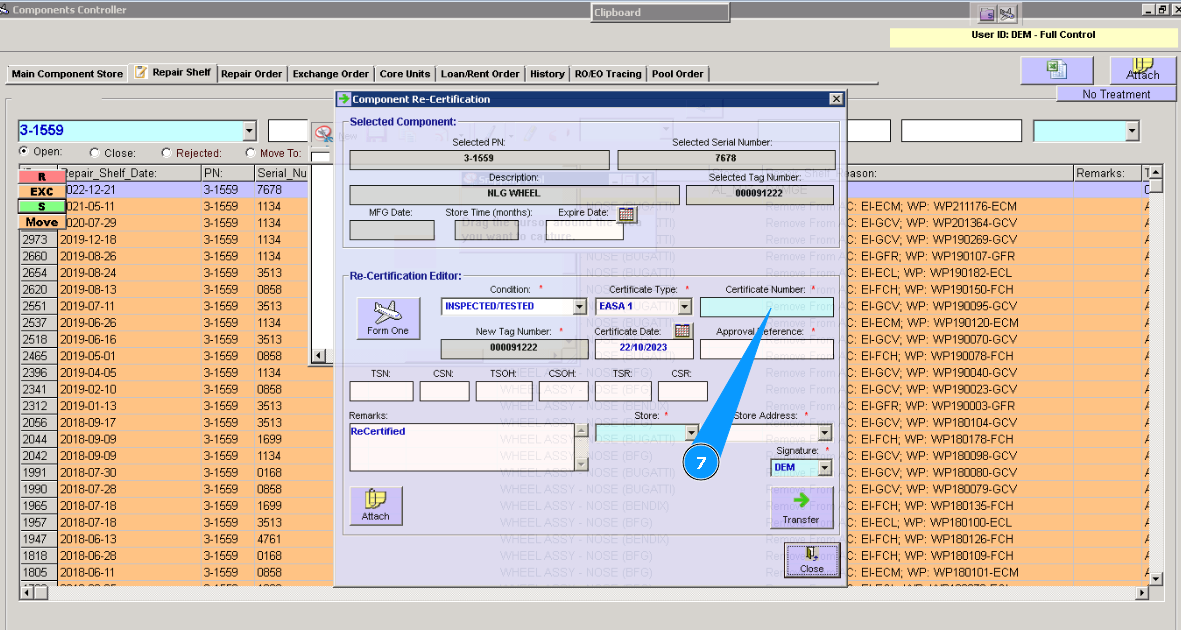Switch to the Pool Order tab

(677, 74)
